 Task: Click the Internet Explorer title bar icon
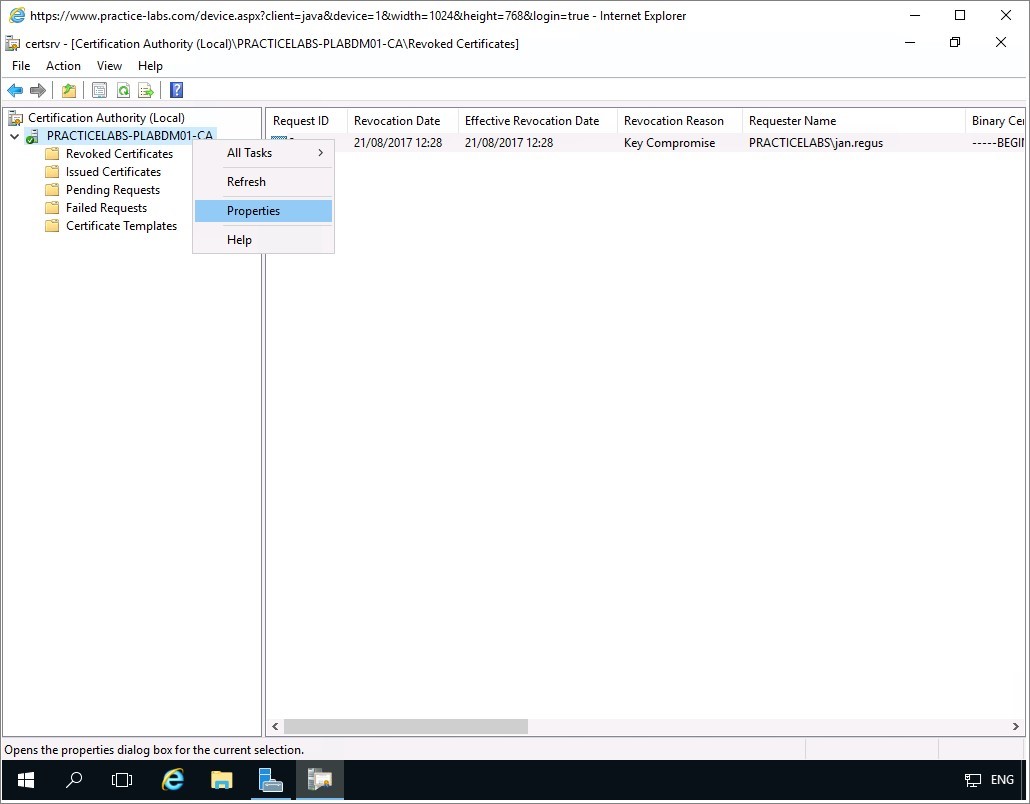click(16, 15)
